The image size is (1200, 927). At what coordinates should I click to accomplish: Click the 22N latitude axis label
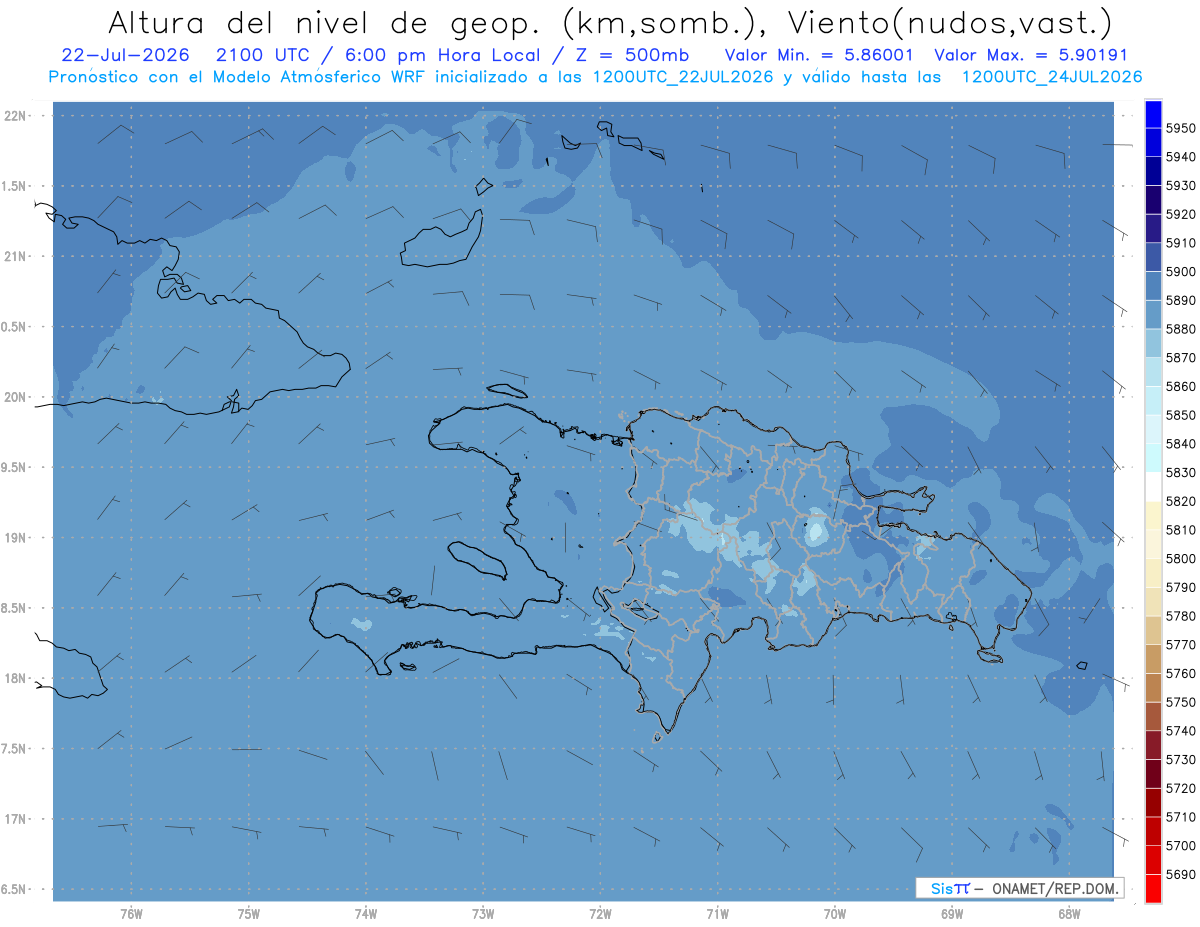pyautogui.click(x=16, y=116)
